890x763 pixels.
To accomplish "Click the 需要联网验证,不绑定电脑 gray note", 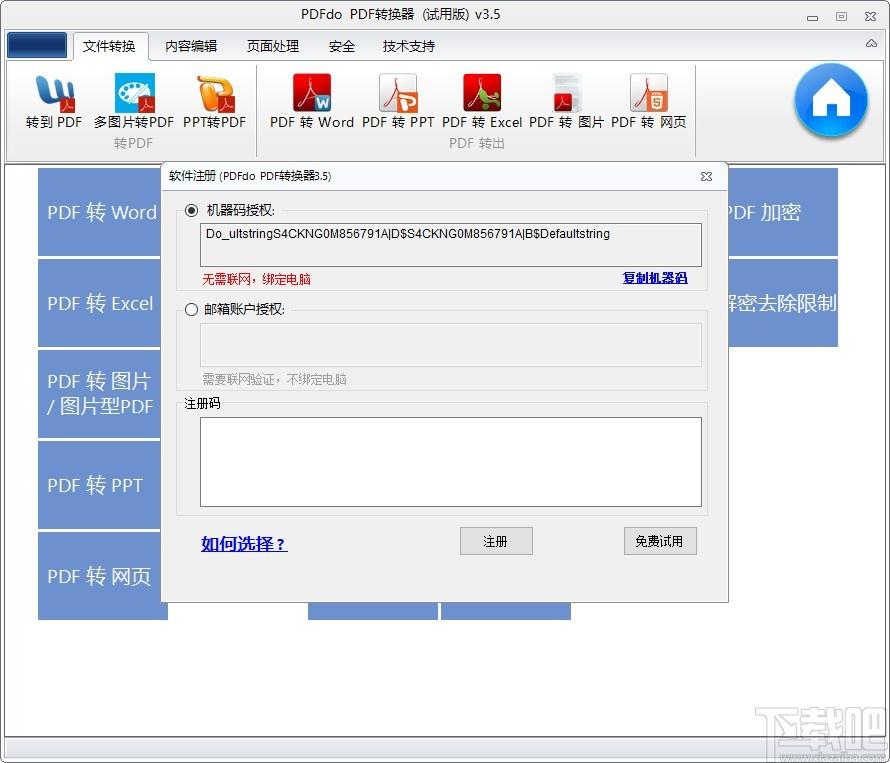I will [x=275, y=379].
